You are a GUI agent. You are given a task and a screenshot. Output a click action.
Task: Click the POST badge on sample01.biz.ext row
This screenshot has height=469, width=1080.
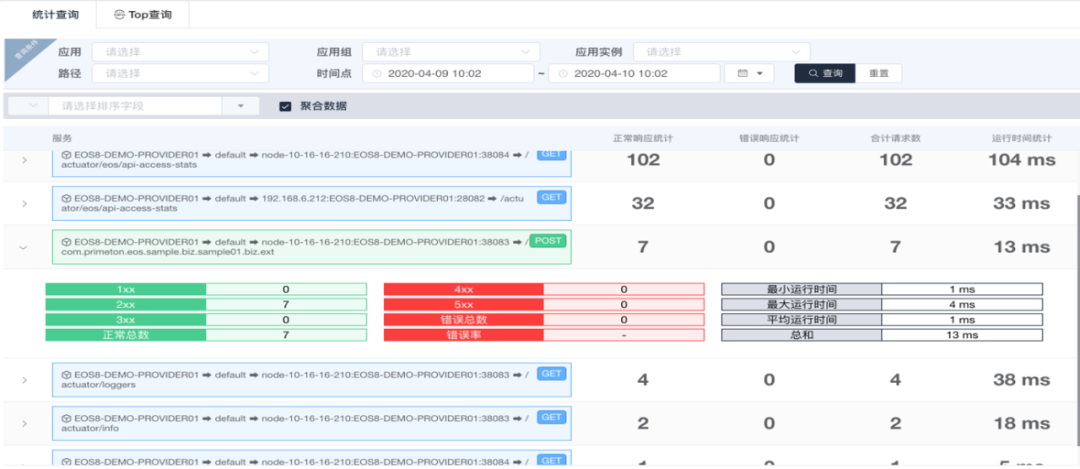(548, 241)
